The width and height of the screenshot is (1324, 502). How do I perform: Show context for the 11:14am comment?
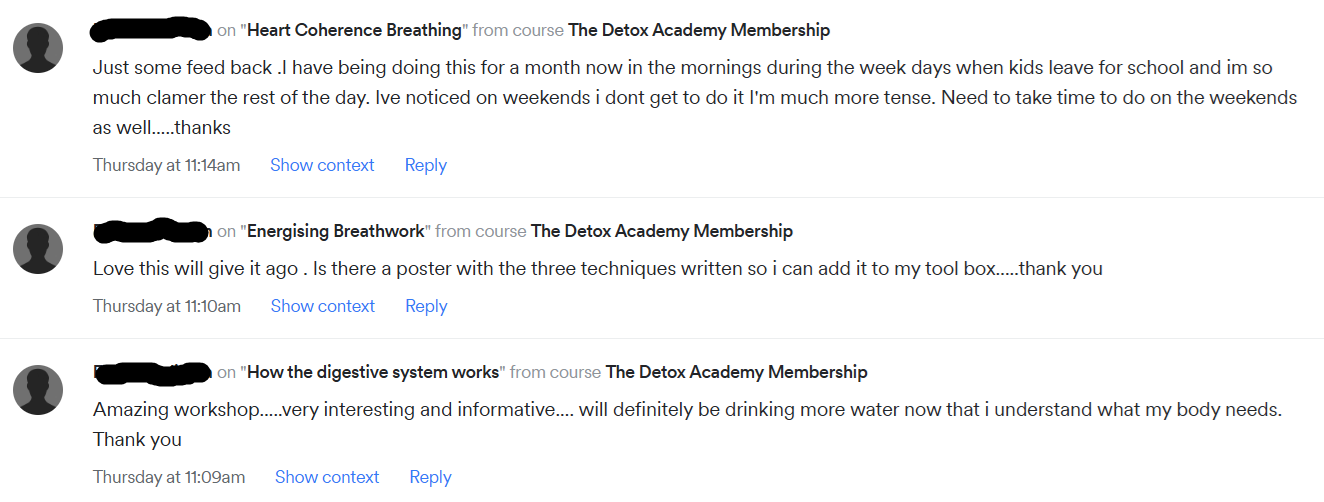pyautogui.click(x=322, y=165)
